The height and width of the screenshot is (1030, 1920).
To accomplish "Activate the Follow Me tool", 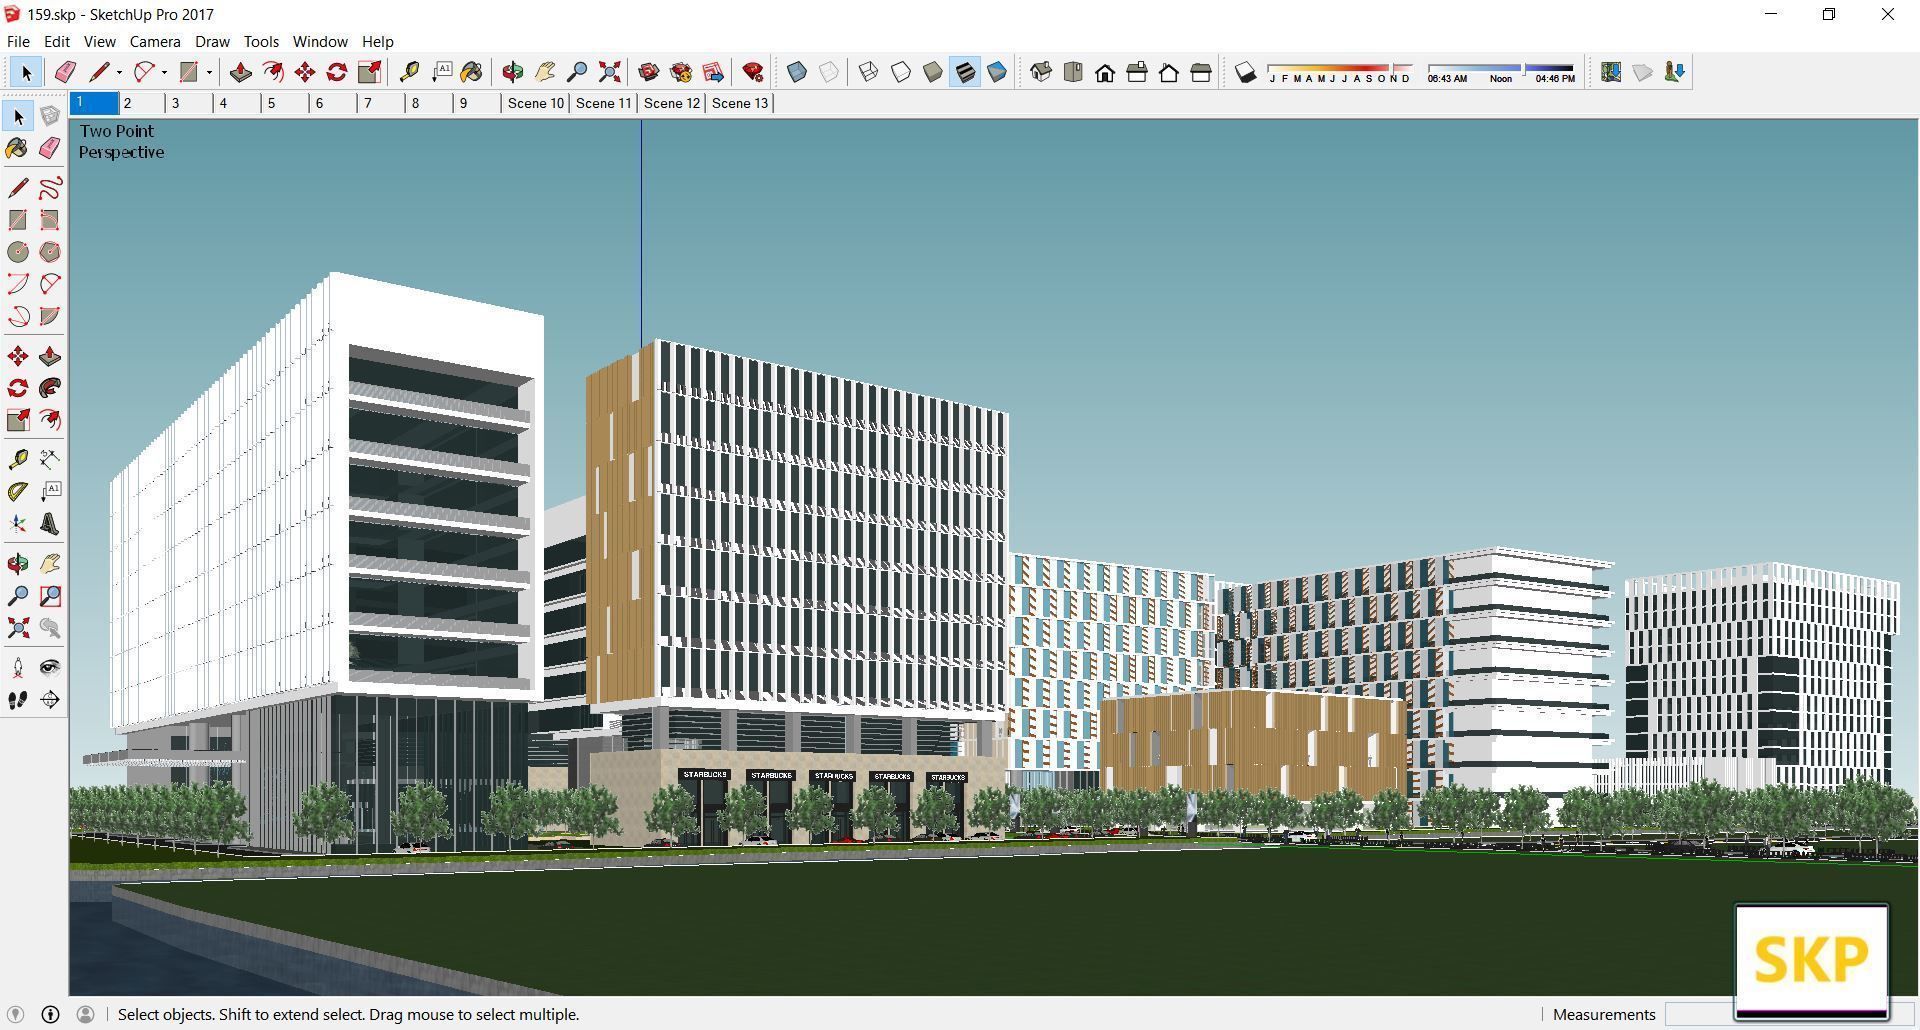I will pos(50,388).
